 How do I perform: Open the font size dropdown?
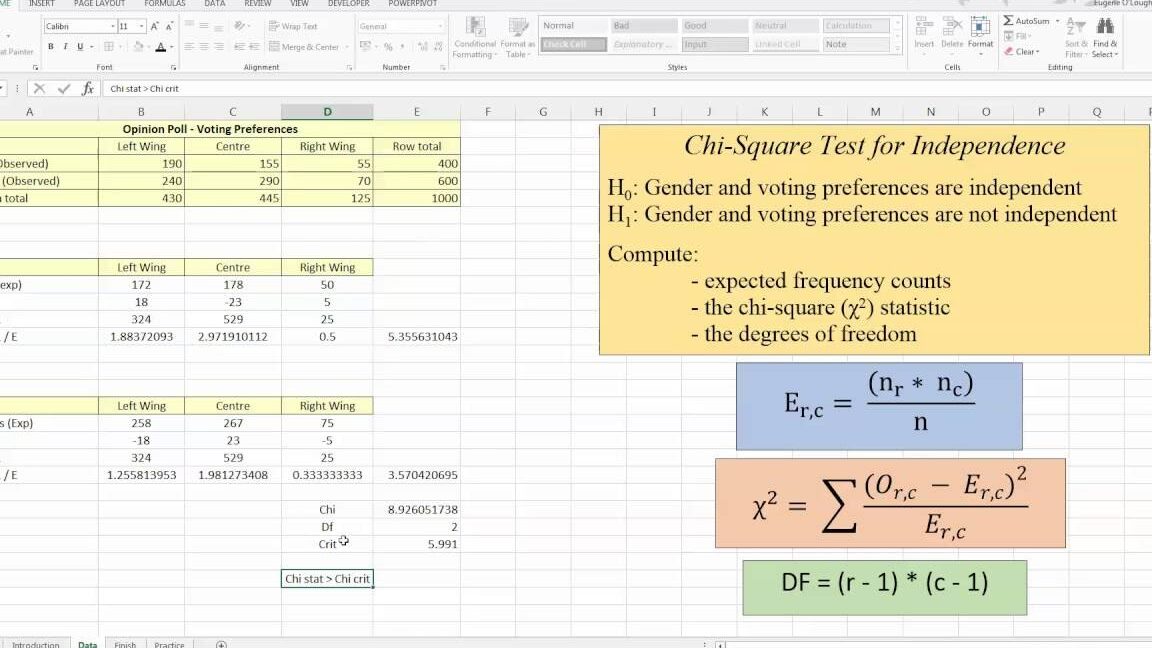(140, 25)
